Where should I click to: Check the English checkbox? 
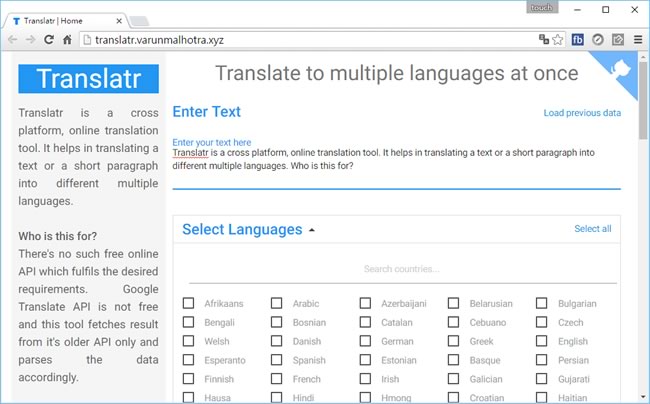coord(541,341)
